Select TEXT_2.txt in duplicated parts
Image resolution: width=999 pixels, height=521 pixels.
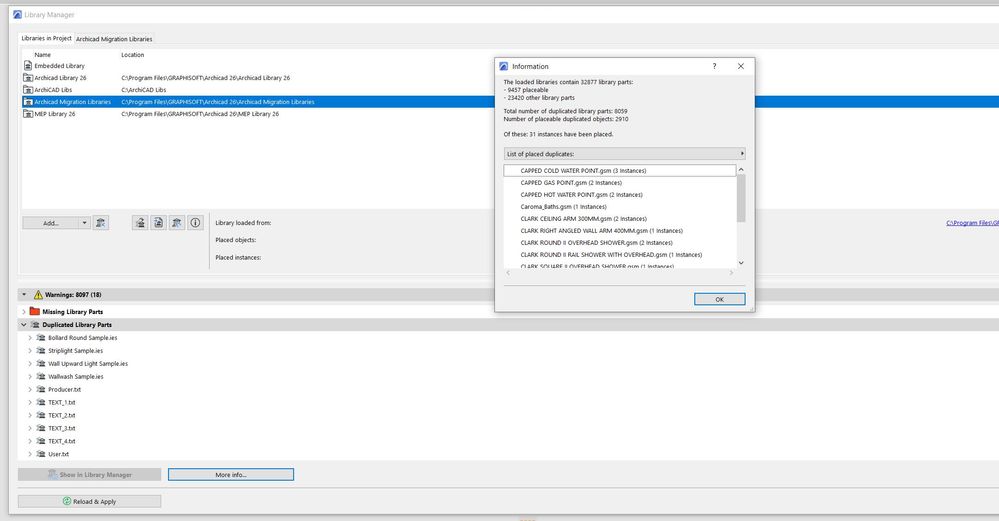tap(62, 415)
